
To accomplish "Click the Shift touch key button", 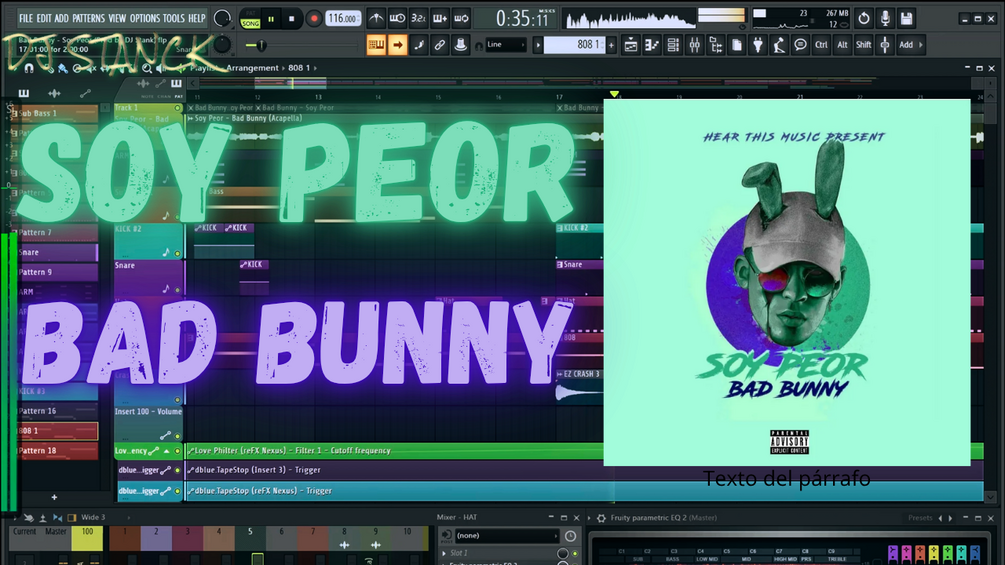I will 863,45.
